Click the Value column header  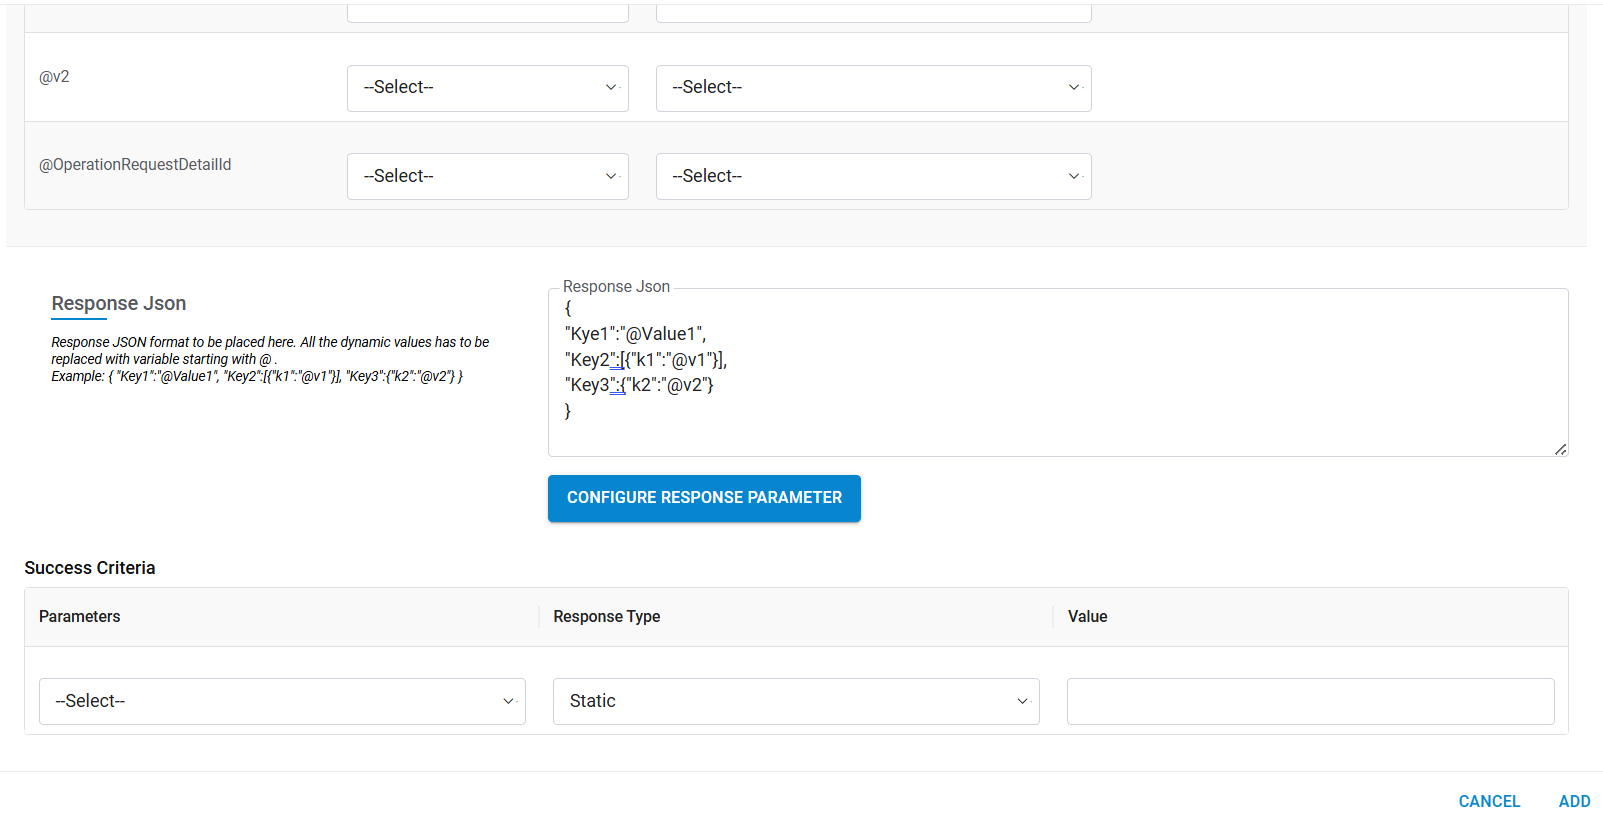1087,616
